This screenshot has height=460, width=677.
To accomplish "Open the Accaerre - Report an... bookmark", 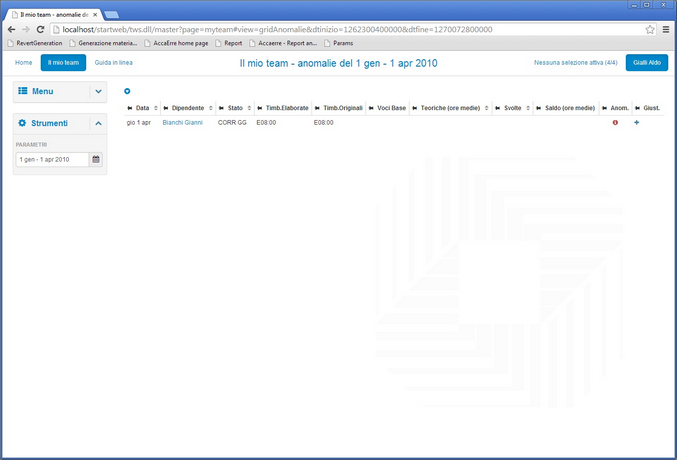I will point(283,43).
